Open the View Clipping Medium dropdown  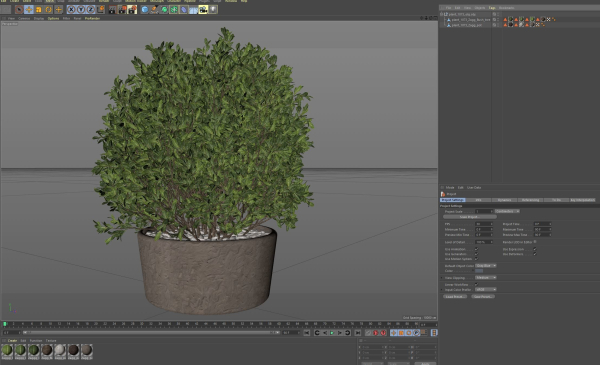(486, 277)
